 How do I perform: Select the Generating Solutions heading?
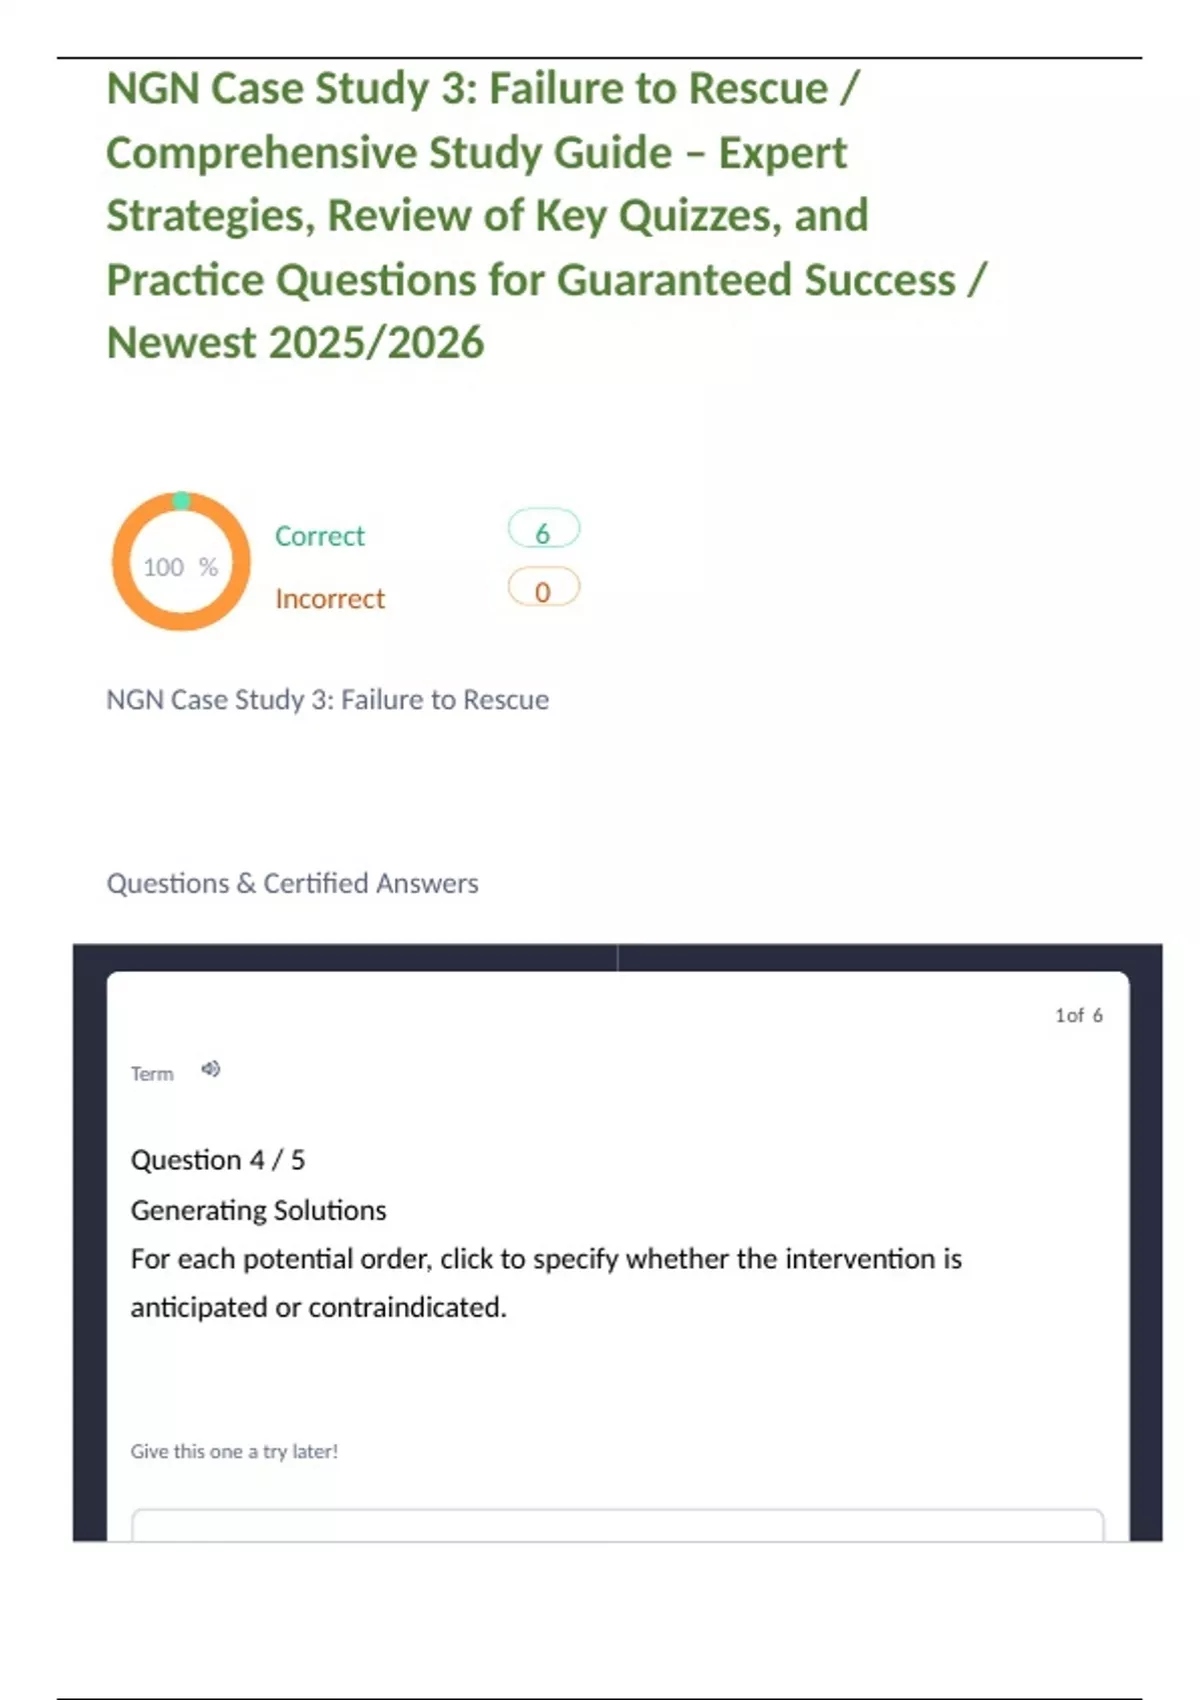(x=258, y=1210)
